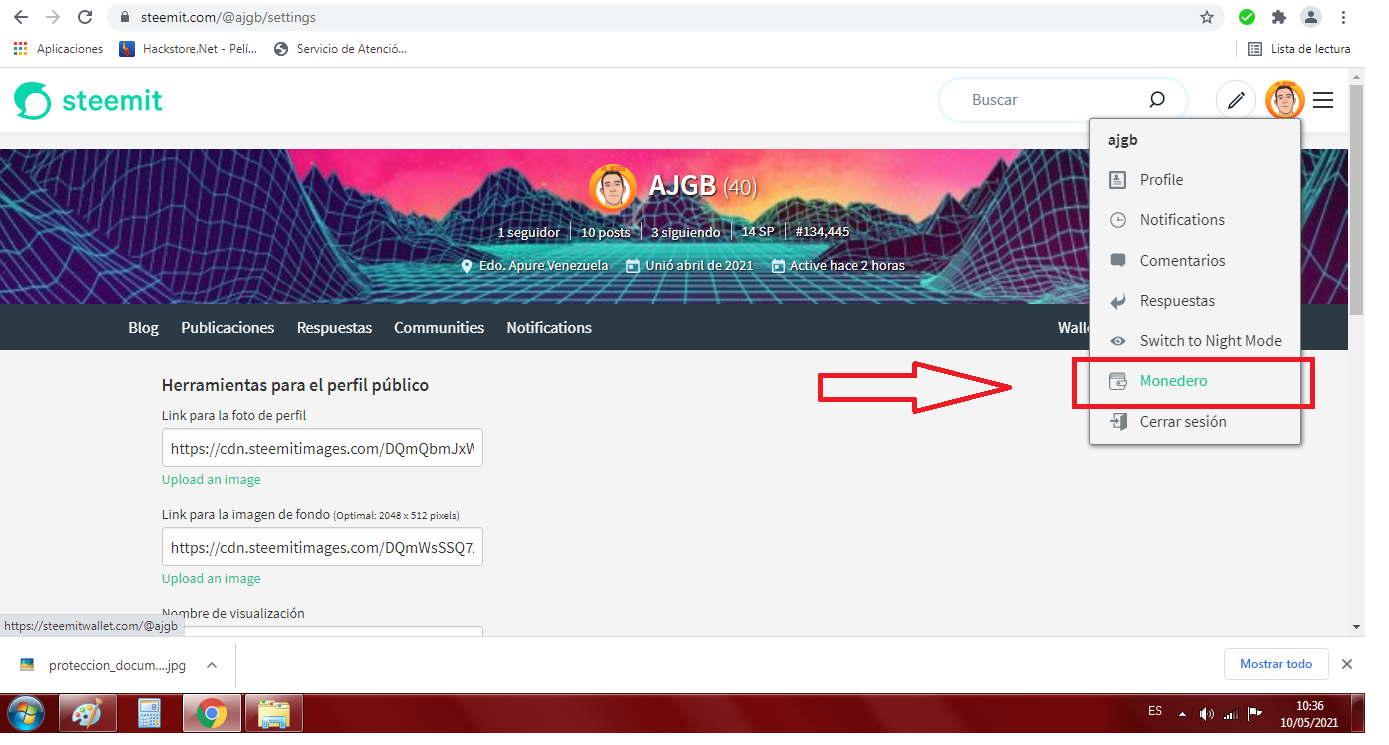
Task: Click the 14 SP stat
Action: click(758, 232)
